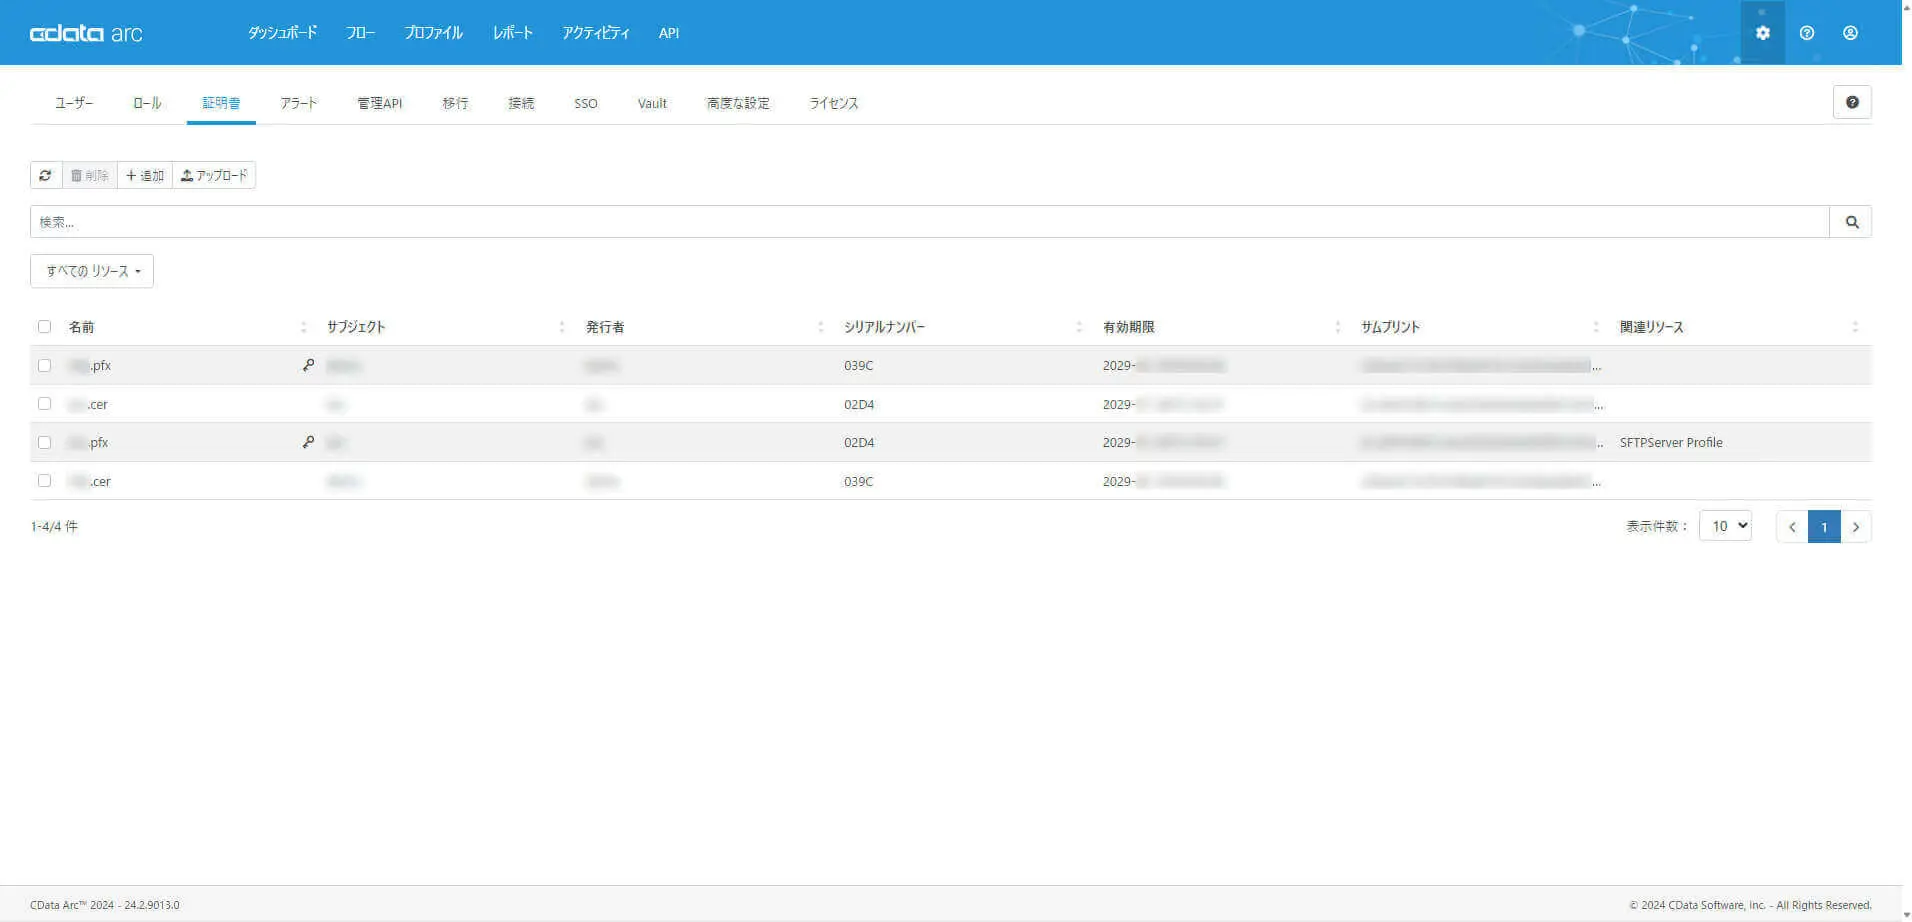This screenshot has width=1912, height=922.
Task: Open the settings gear icon in header
Action: 1762,33
